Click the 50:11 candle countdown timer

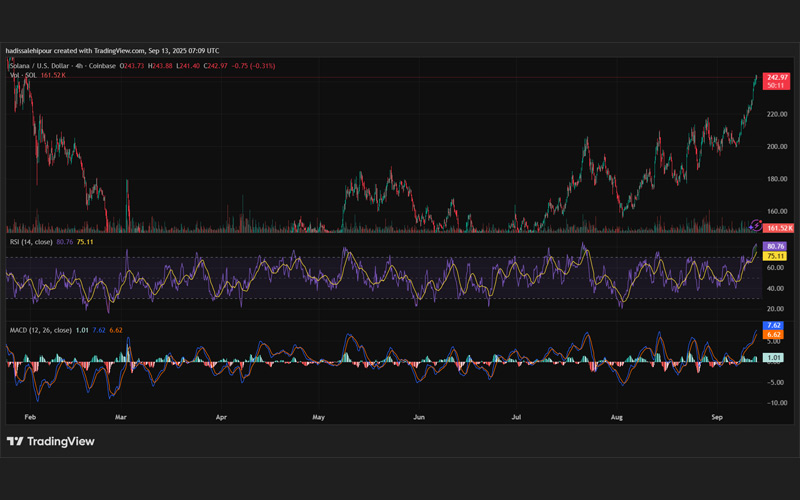776,86
